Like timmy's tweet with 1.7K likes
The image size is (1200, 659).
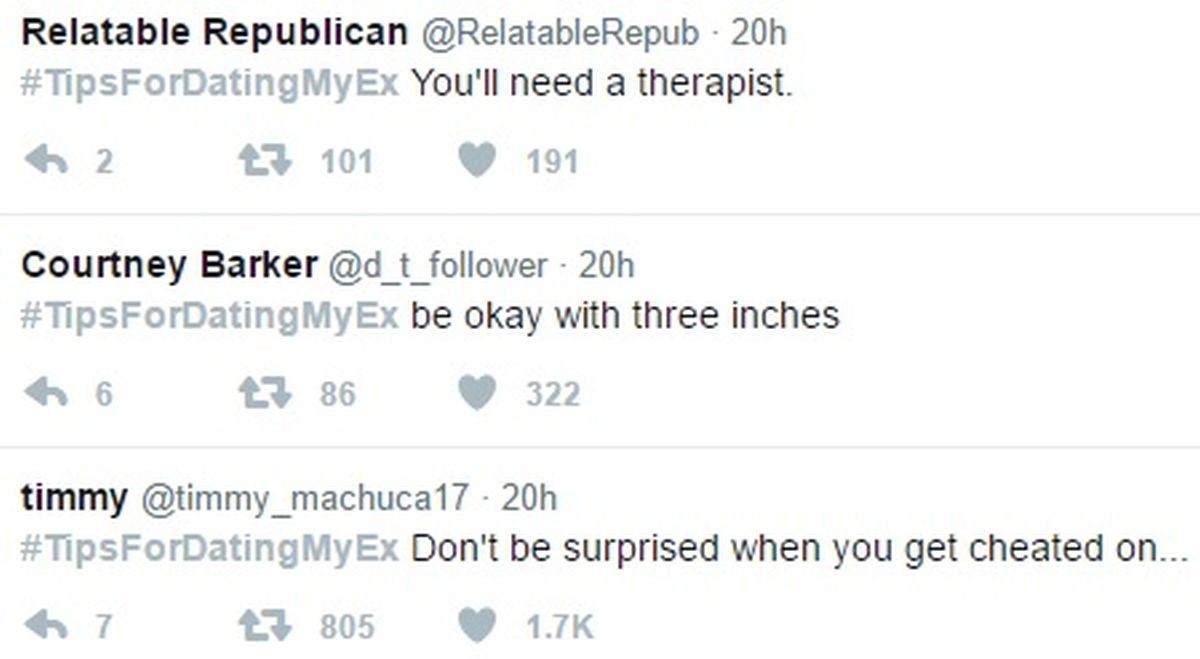[477, 626]
